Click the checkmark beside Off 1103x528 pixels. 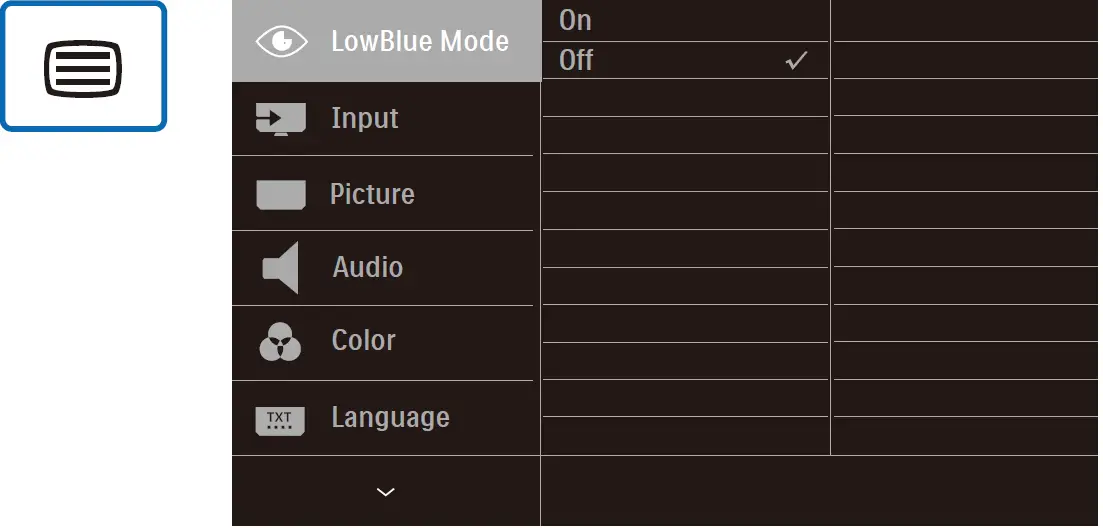(x=796, y=61)
